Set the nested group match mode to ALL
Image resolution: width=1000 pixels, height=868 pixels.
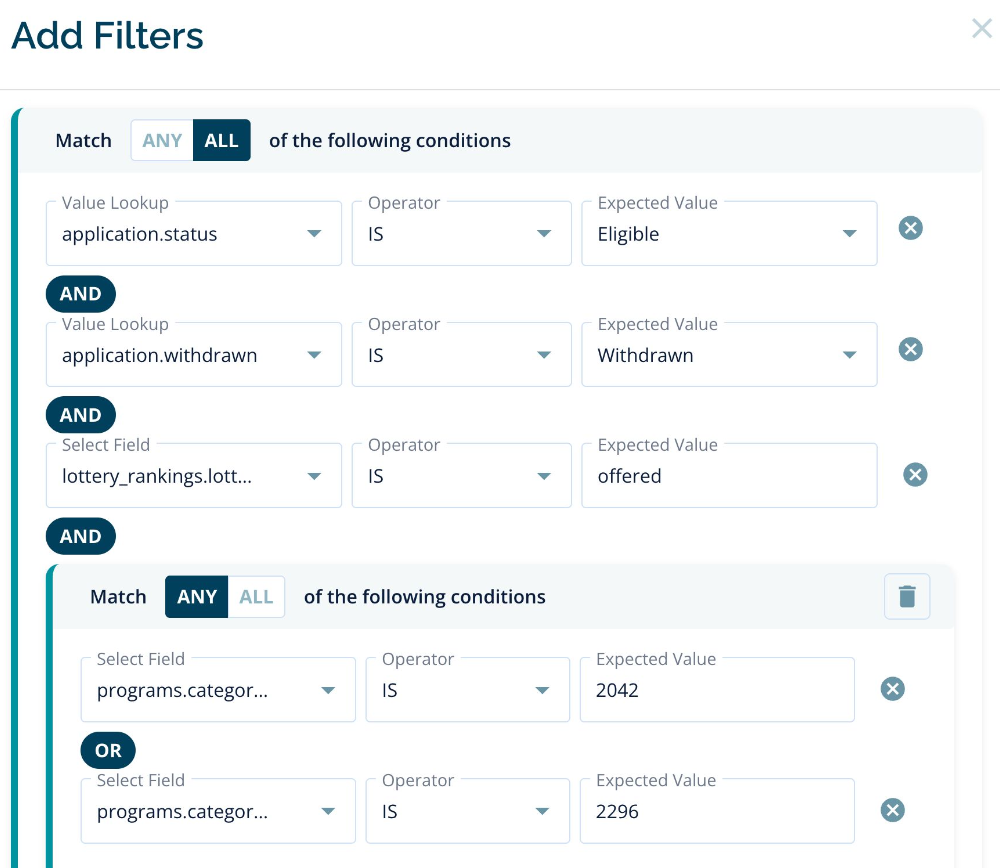coord(256,596)
